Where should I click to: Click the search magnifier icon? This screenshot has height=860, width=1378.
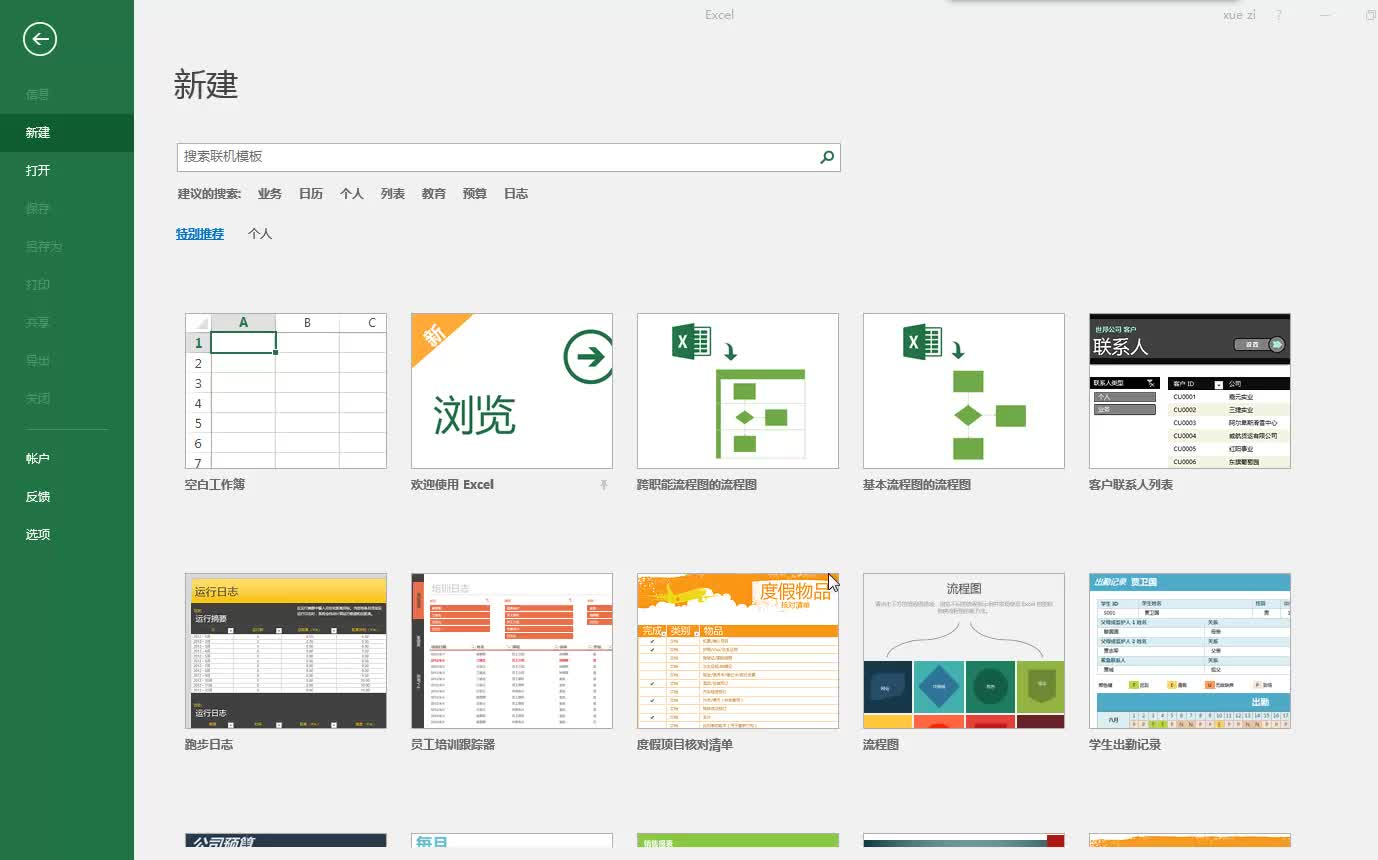point(827,157)
